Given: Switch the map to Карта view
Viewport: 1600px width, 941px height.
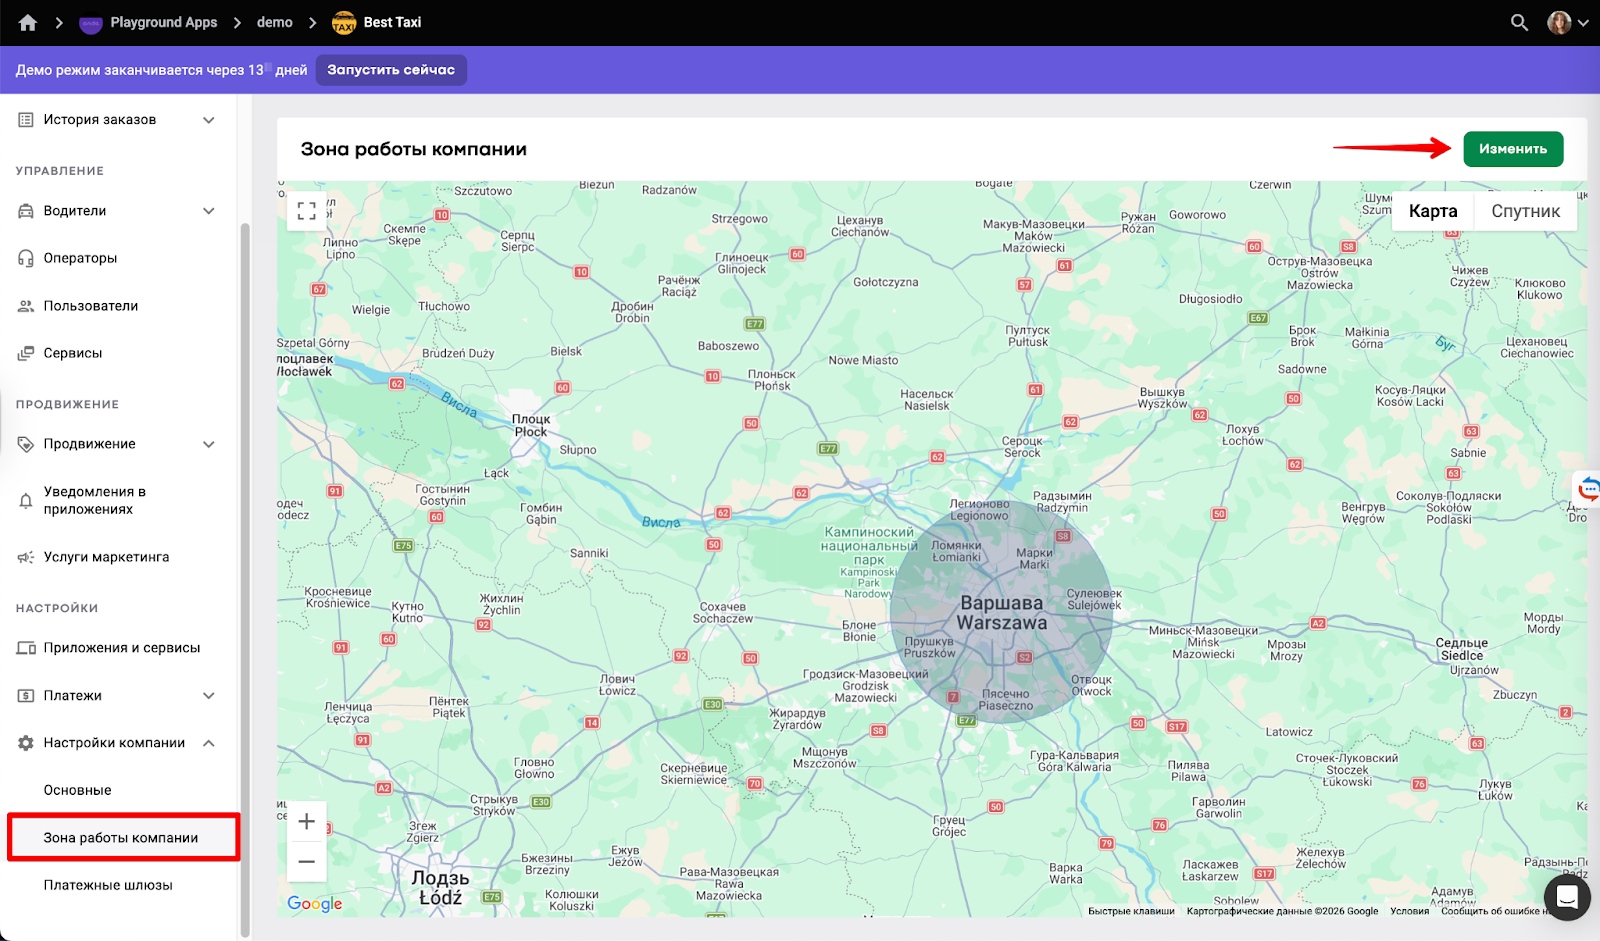Looking at the screenshot, I should tap(1433, 211).
